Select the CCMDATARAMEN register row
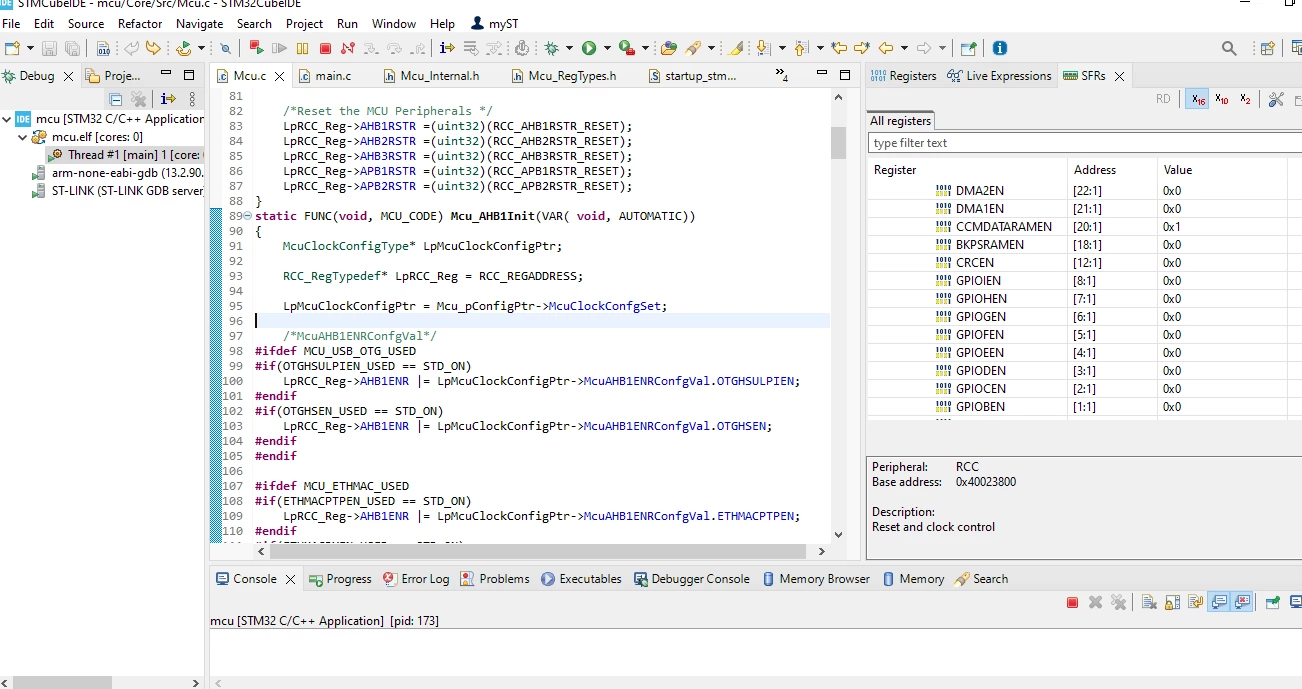Image resolution: width=1302 pixels, height=689 pixels. pos(1084,227)
